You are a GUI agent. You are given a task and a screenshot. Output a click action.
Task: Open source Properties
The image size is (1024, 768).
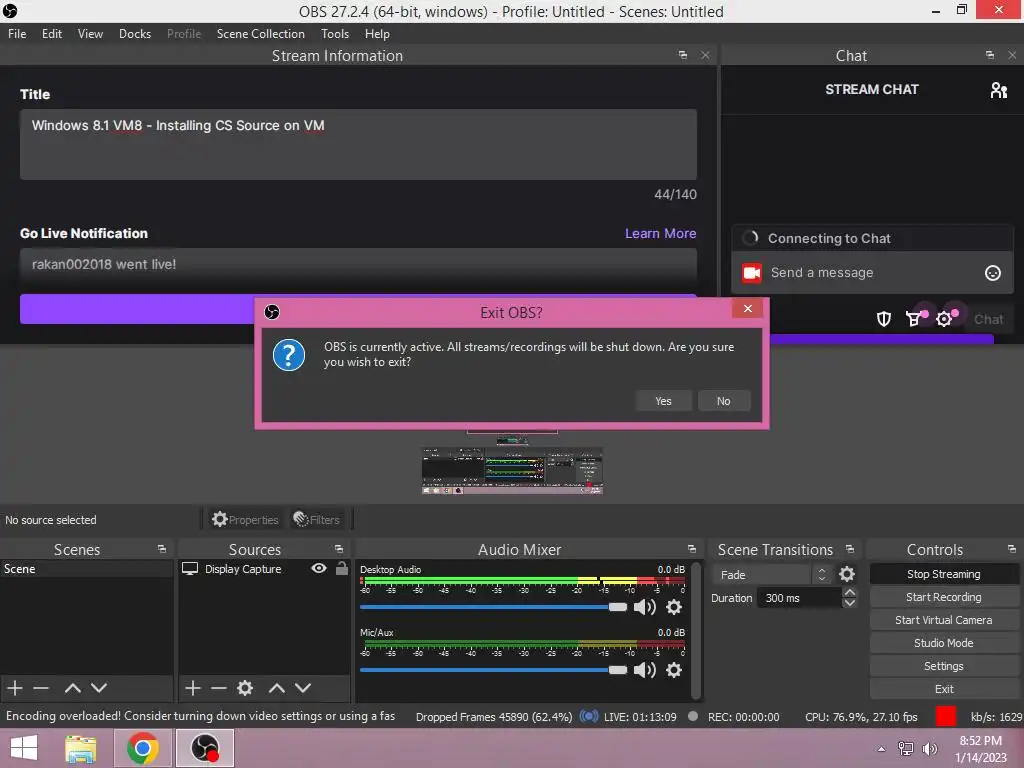point(245,520)
